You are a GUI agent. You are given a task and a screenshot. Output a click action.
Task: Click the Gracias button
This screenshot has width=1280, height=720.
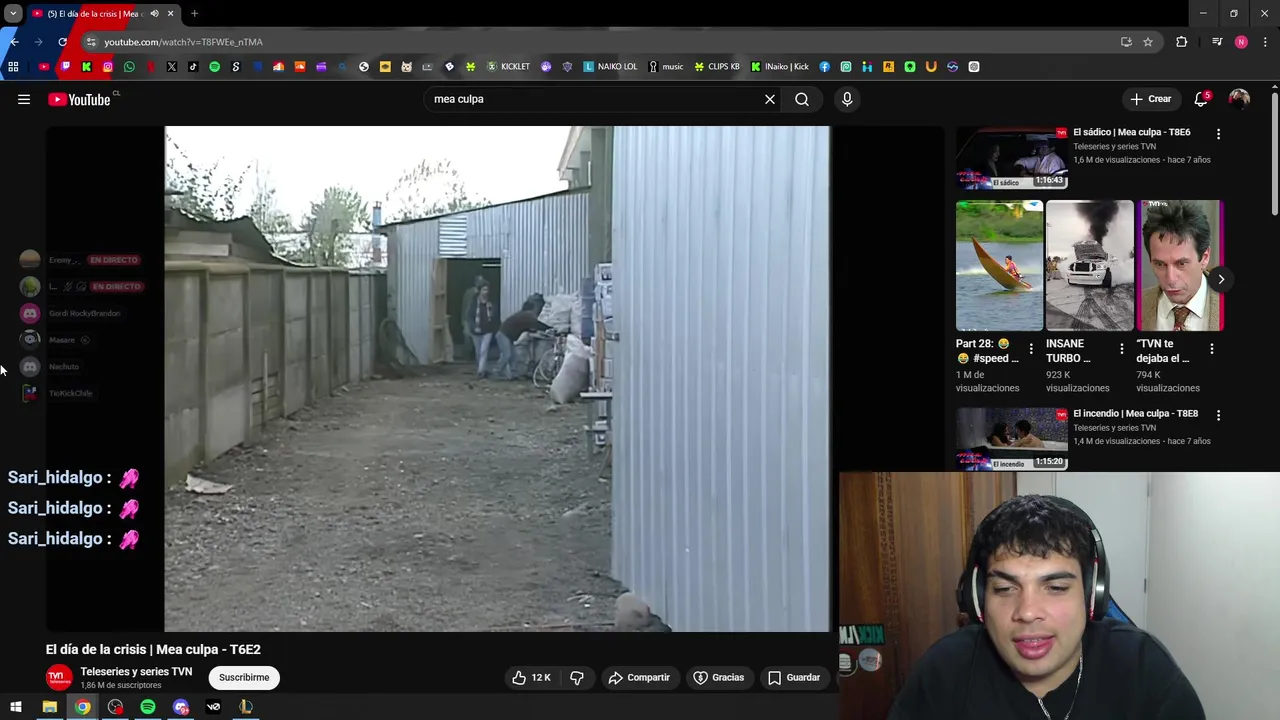719,677
